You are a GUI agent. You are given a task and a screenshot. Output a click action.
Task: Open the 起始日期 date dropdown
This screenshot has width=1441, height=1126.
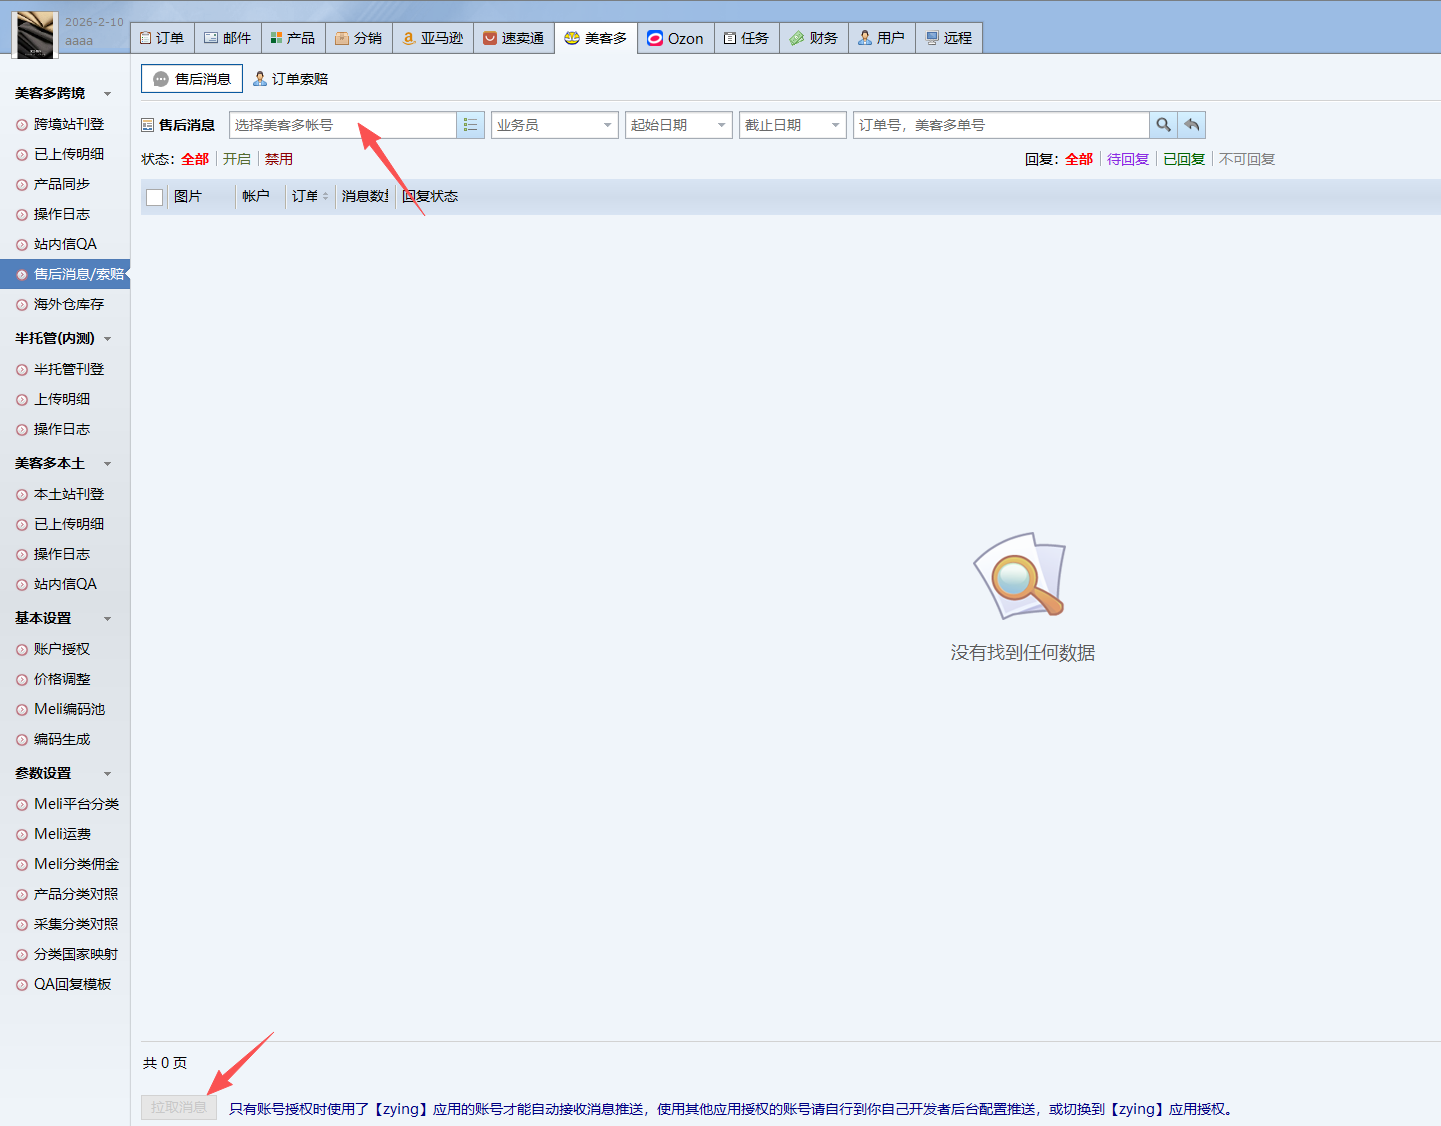click(678, 125)
